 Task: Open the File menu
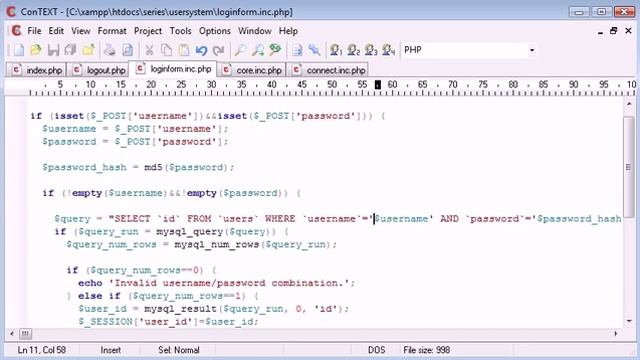coord(34,31)
